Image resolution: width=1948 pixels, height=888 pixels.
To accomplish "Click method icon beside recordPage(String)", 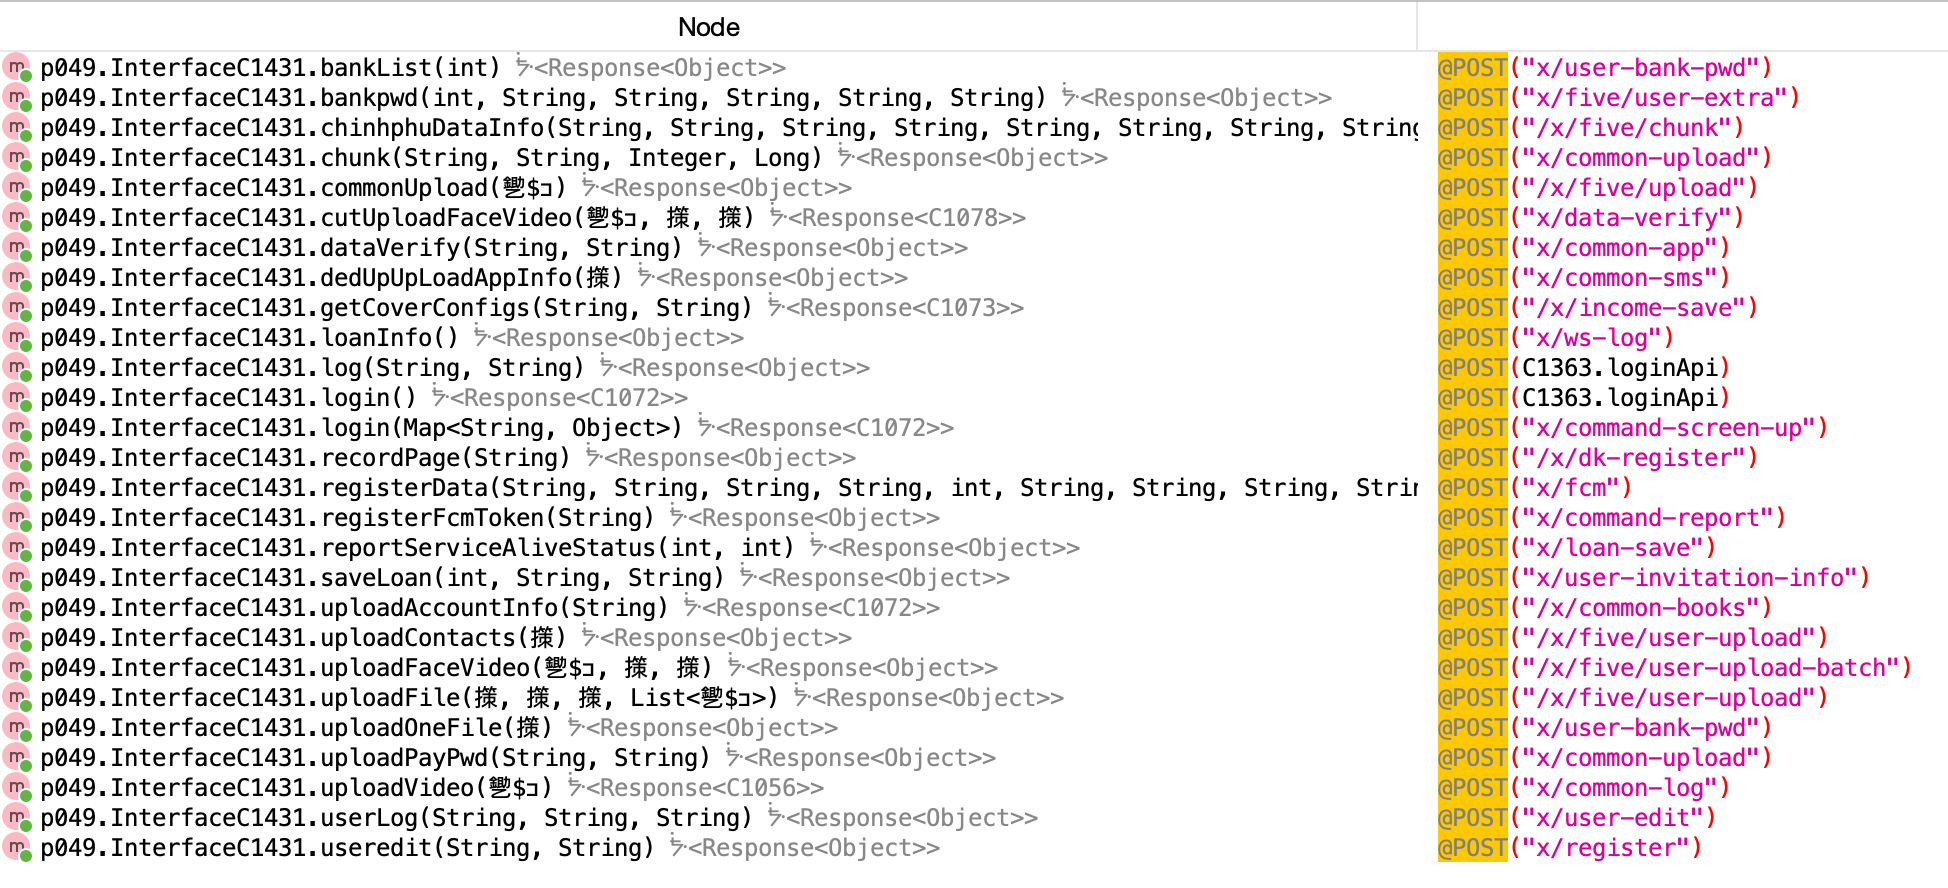I will pos(17,458).
